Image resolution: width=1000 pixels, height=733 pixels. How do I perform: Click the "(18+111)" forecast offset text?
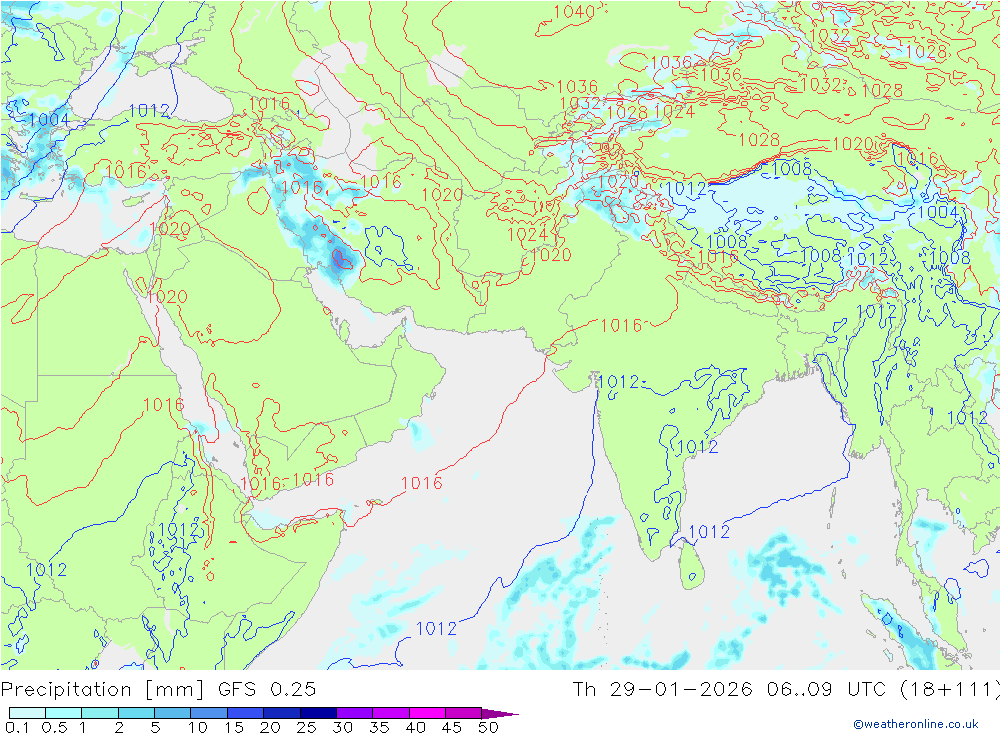pyautogui.click(x=950, y=689)
